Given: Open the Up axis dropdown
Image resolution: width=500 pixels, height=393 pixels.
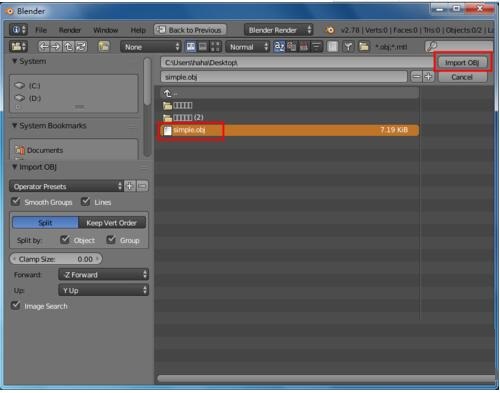Looking at the screenshot, I should coord(103,290).
